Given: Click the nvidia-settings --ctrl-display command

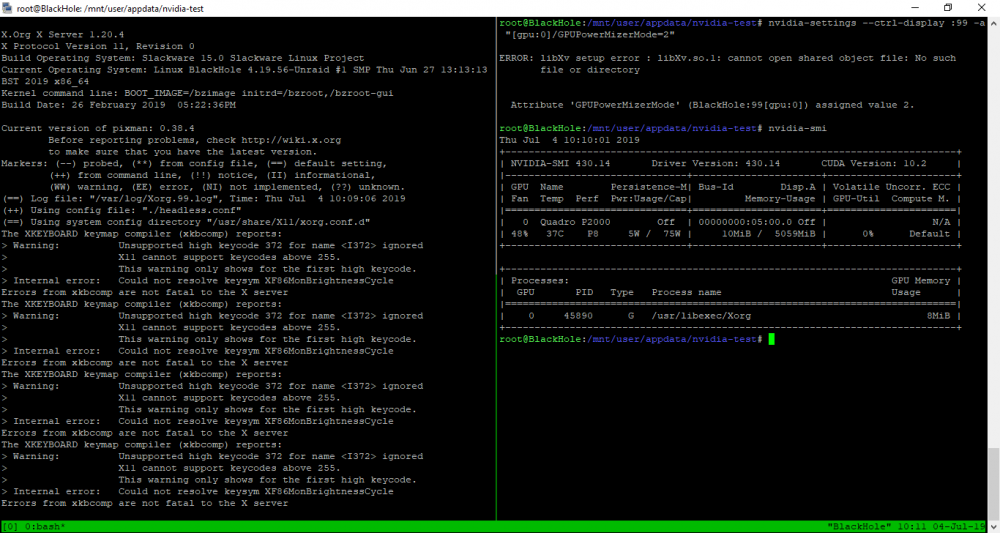Looking at the screenshot, I should pyautogui.click(x=876, y=23).
